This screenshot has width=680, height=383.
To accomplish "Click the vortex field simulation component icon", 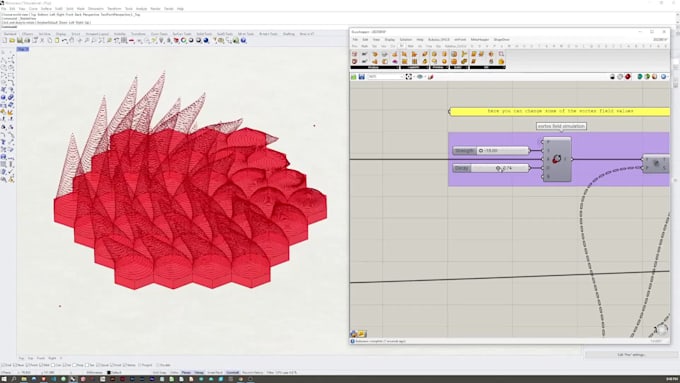I will (556, 159).
